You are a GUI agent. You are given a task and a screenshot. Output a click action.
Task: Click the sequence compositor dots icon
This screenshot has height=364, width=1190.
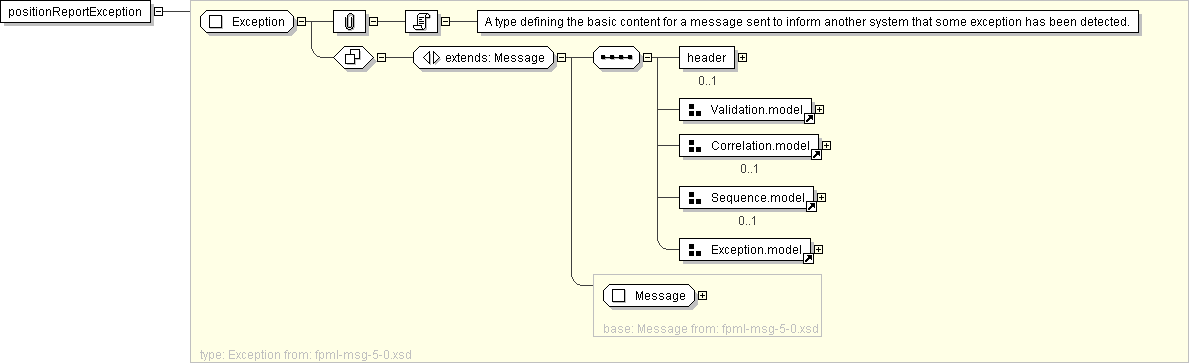pos(616,57)
